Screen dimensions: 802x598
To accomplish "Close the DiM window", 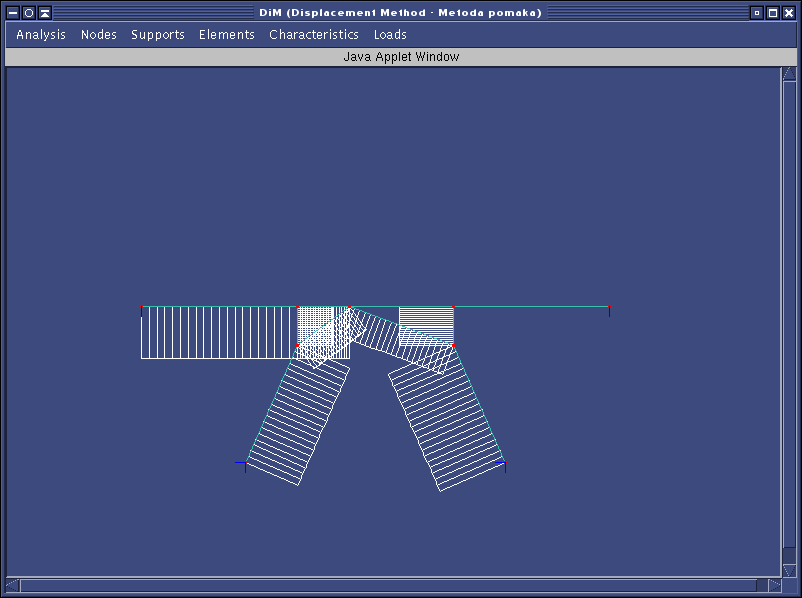I will pos(789,13).
